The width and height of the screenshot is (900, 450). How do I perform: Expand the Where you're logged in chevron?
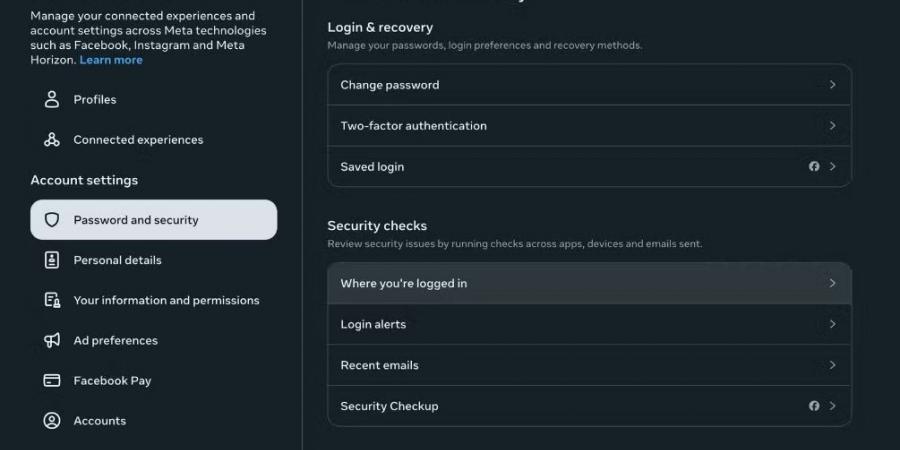[x=832, y=283]
